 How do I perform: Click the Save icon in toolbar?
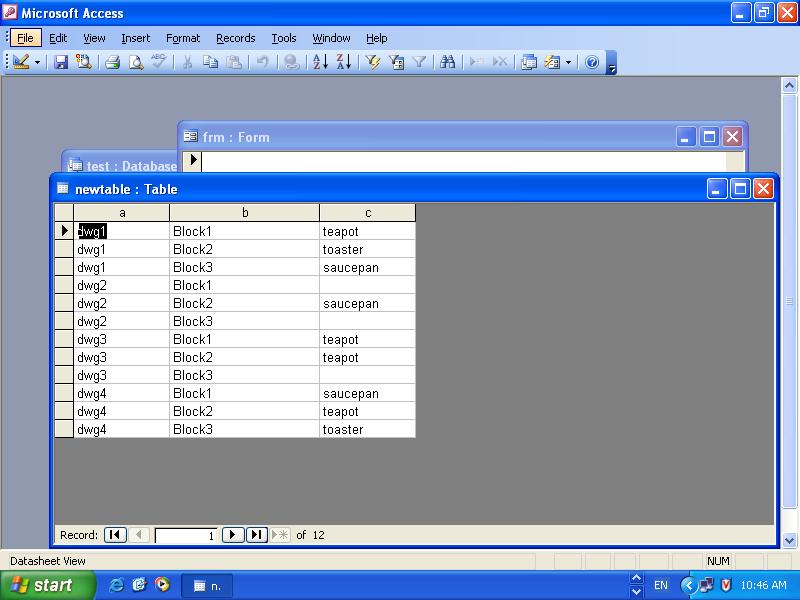pyautogui.click(x=61, y=62)
